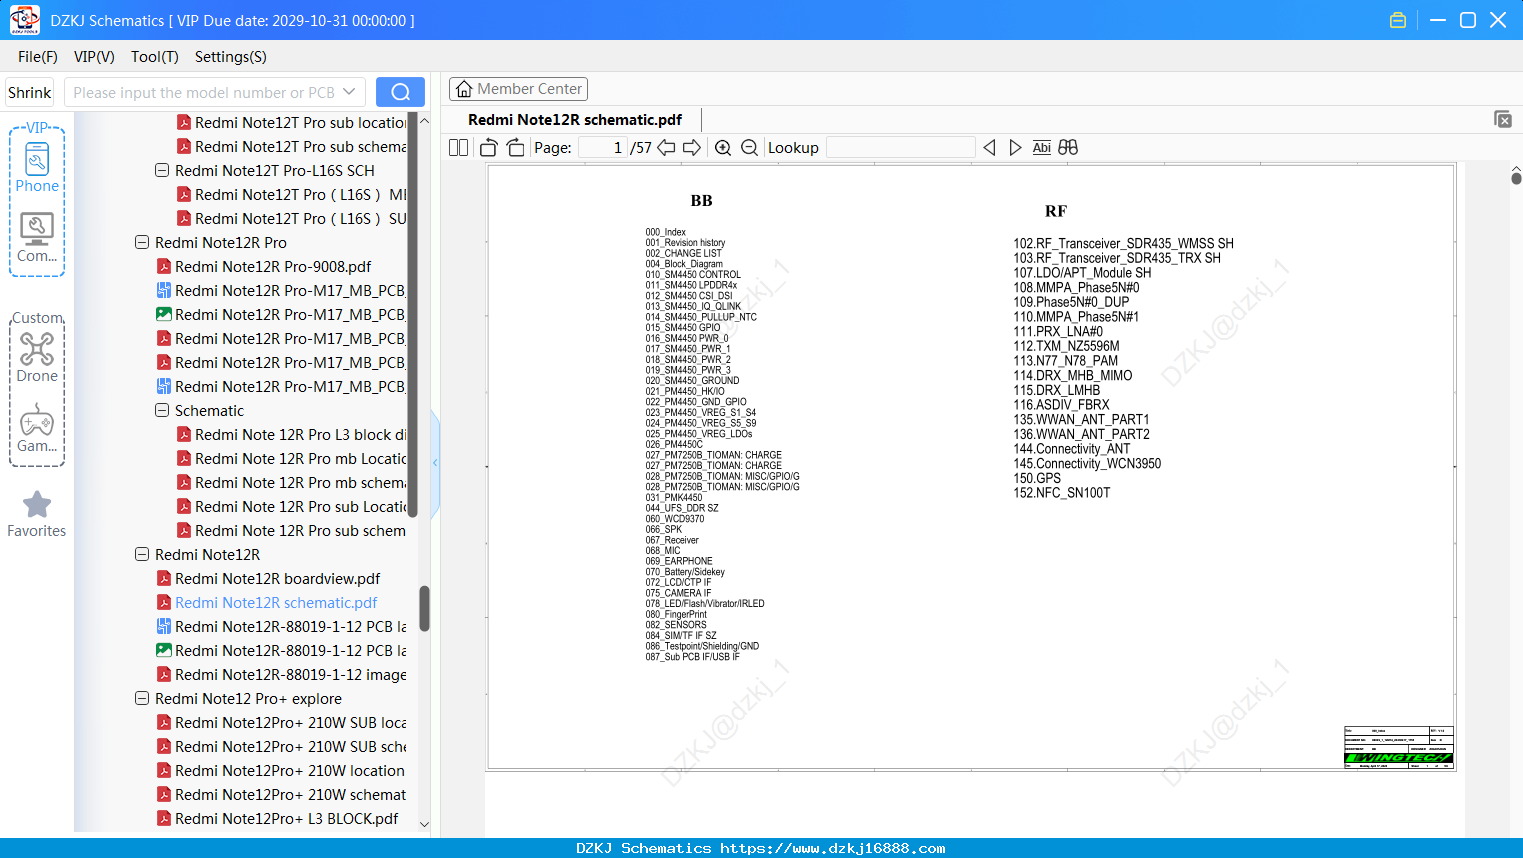The height and width of the screenshot is (858, 1523).
Task: Open Redmi Note12T Pro sub location file
Action: pyautogui.click(x=291, y=123)
